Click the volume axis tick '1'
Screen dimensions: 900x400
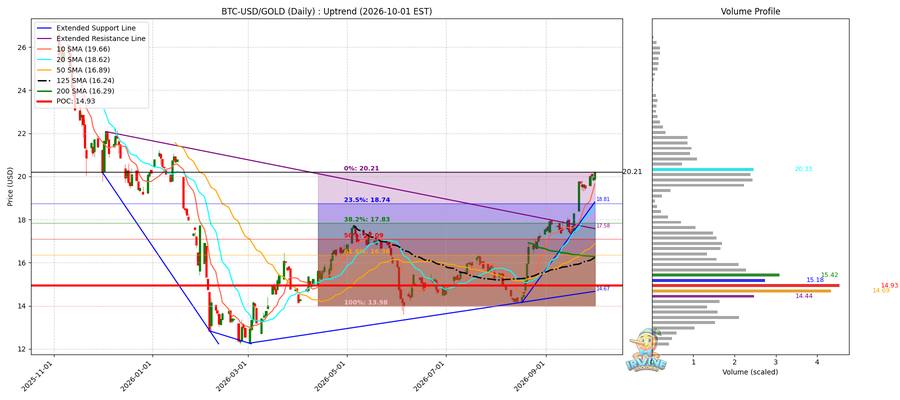[693, 362]
